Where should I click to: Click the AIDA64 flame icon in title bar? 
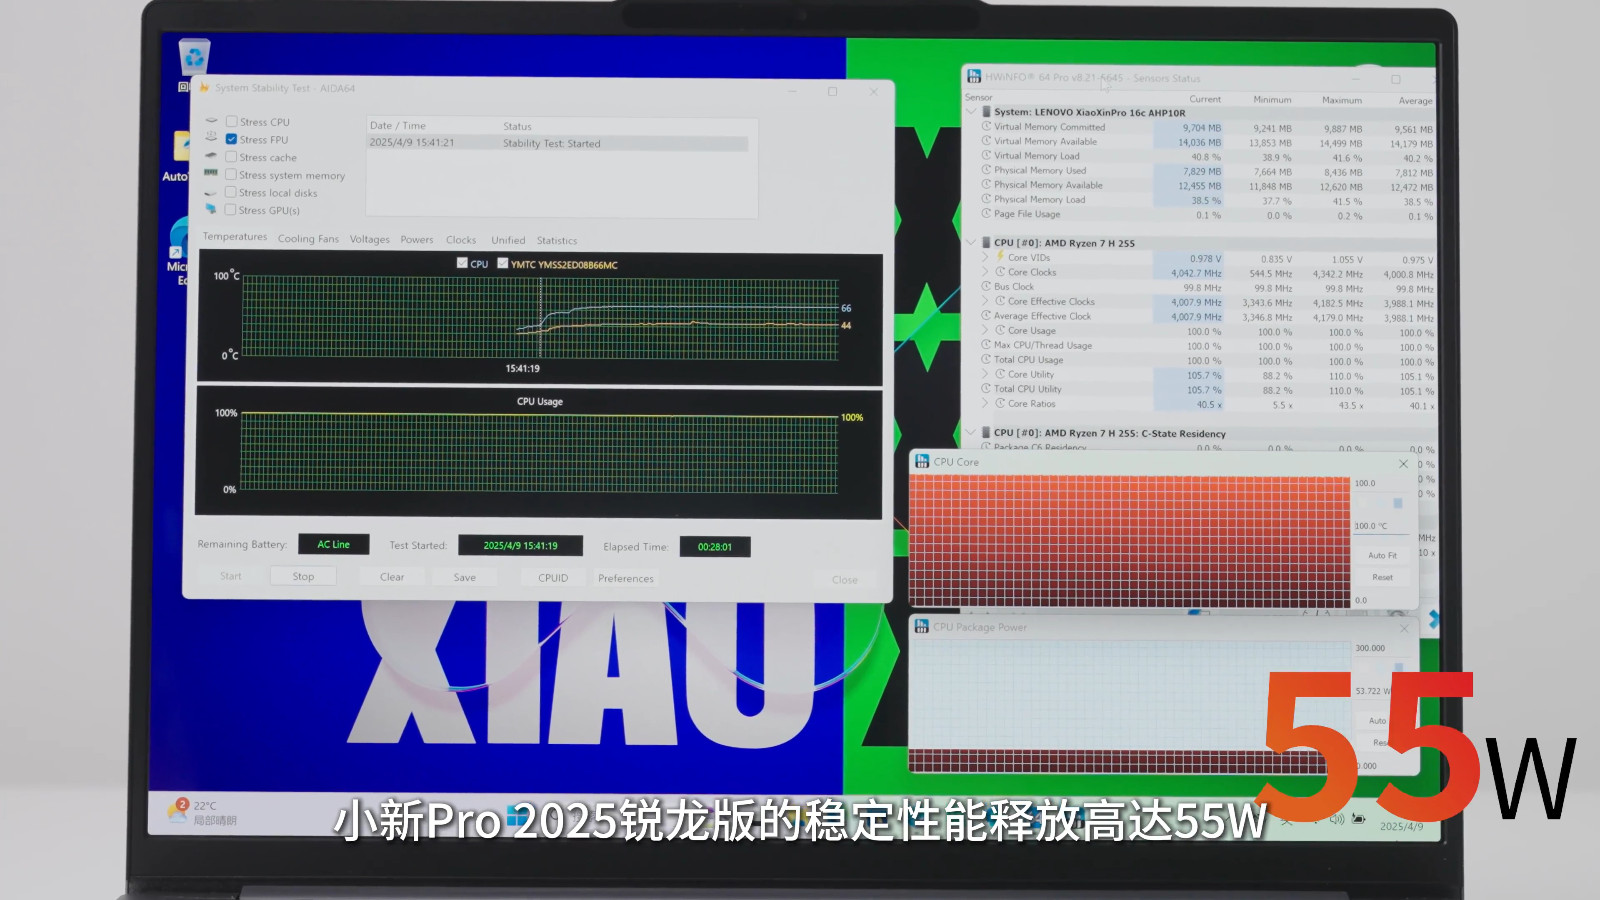[x=204, y=88]
